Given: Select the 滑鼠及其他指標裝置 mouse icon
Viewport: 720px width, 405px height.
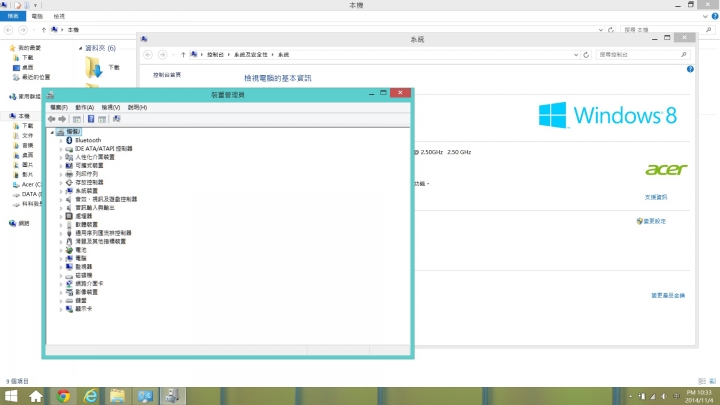Looking at the screenshot, I should [69, 241].
